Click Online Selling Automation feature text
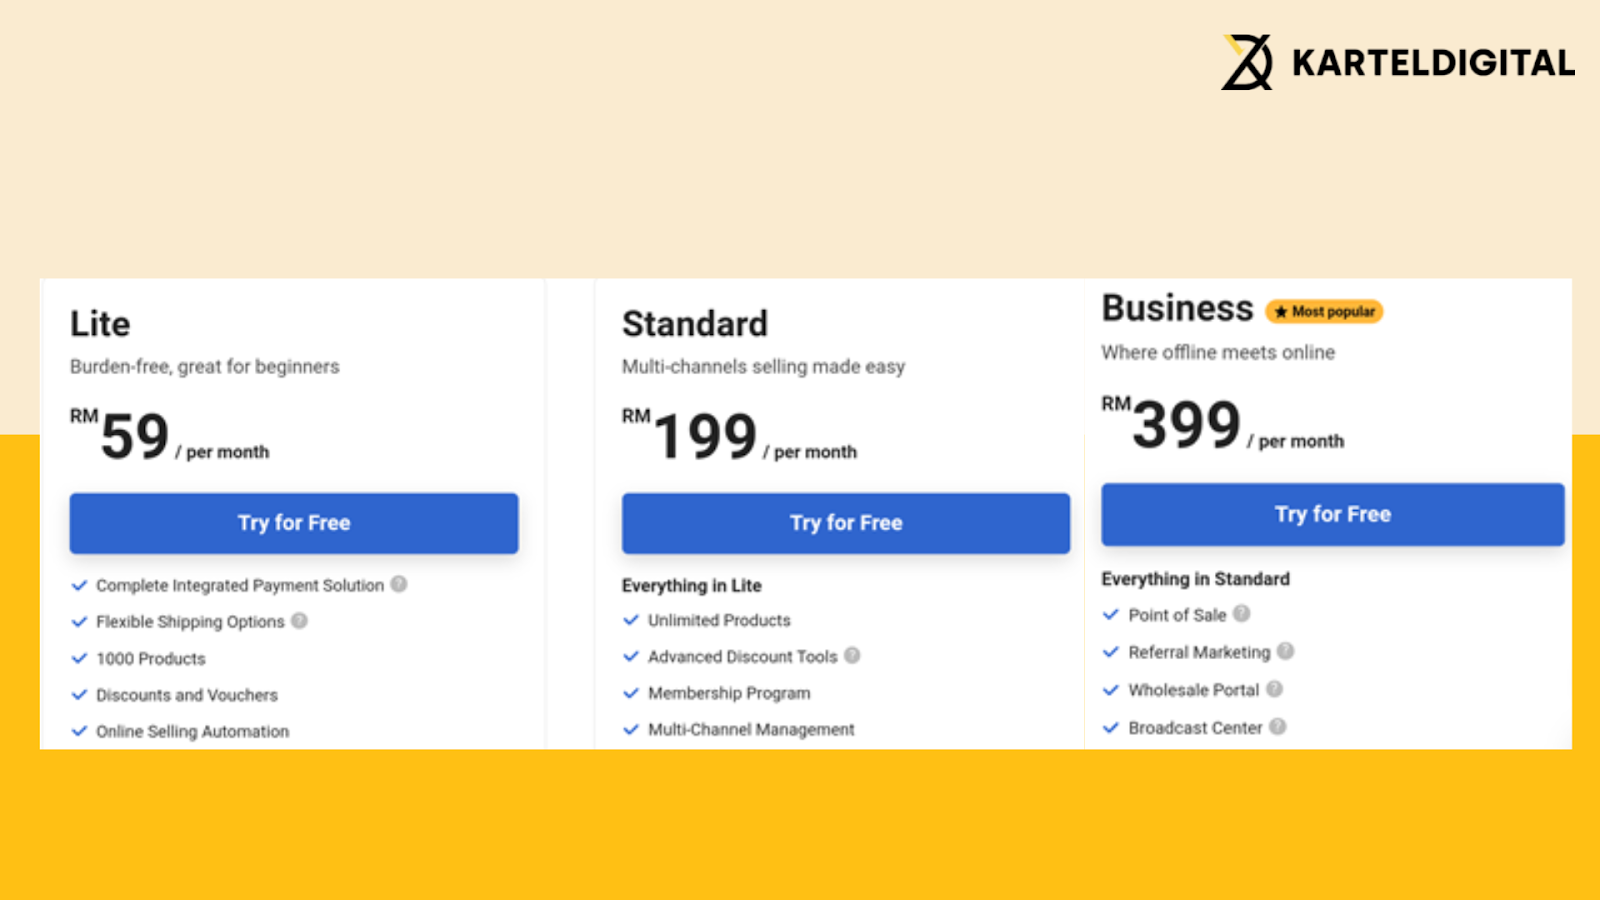This screenshot has width=1600, height=900. pyautogui.click(x=192, y=731)
